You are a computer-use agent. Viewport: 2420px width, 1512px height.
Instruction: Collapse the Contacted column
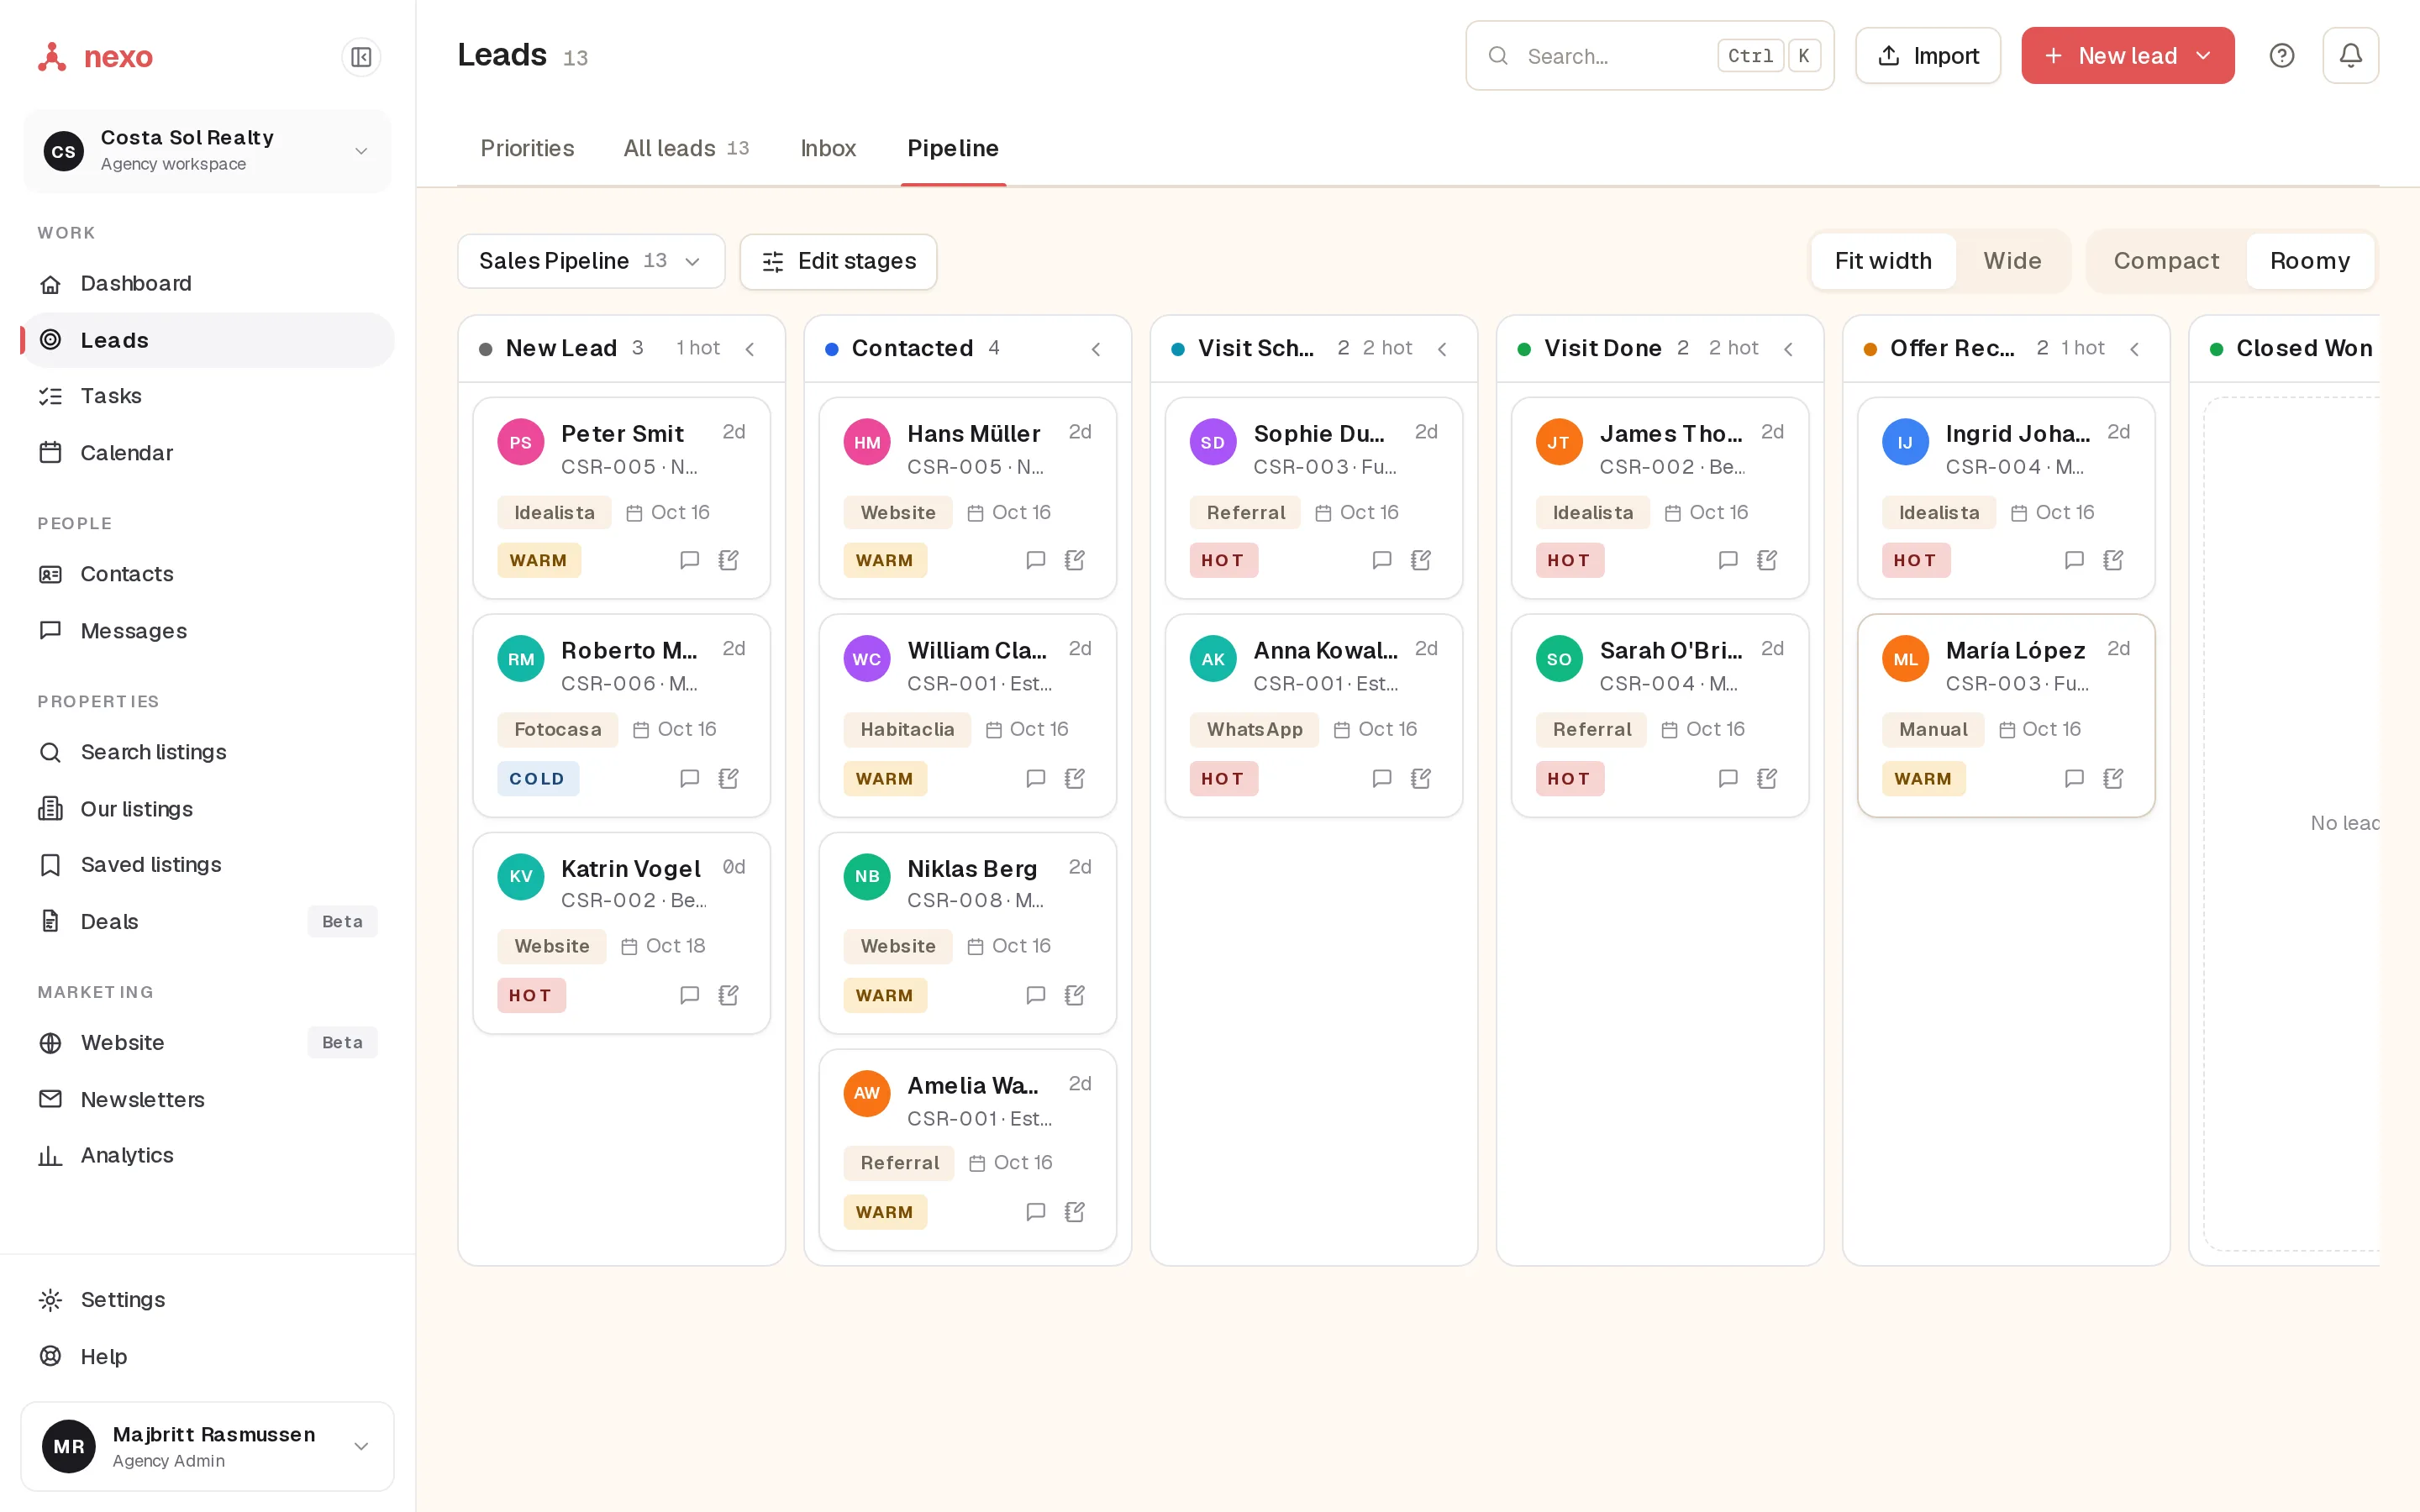click(1096, 349)
